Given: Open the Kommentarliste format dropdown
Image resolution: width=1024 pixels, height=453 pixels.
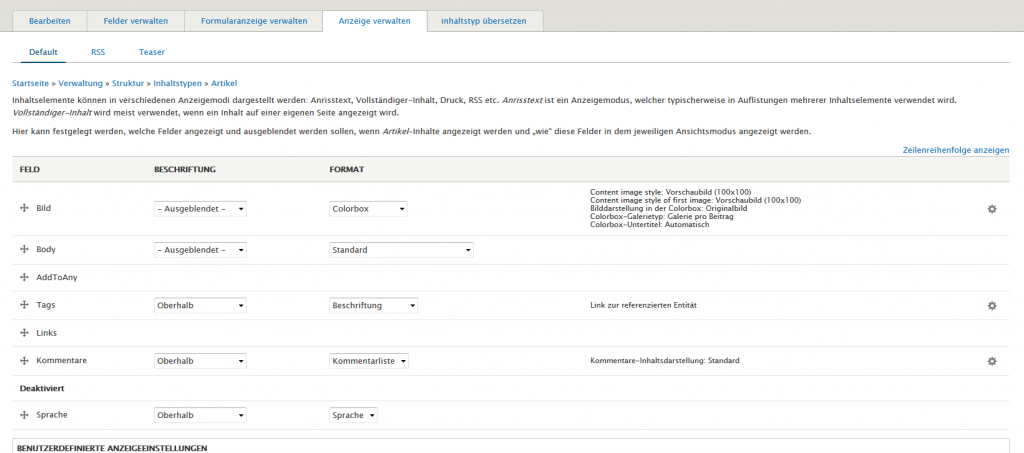Looking at the screenshot, I should [x=369, y=360].
